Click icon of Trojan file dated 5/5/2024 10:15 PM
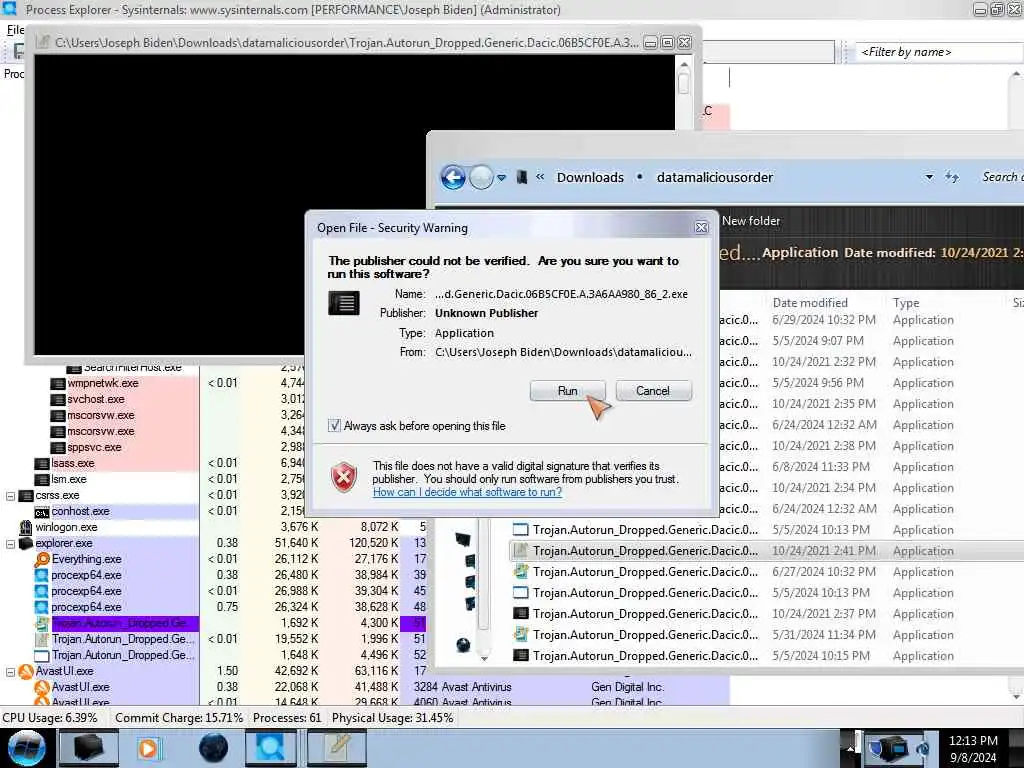This screenshot has height=768, width=1024. coord(520,656)
